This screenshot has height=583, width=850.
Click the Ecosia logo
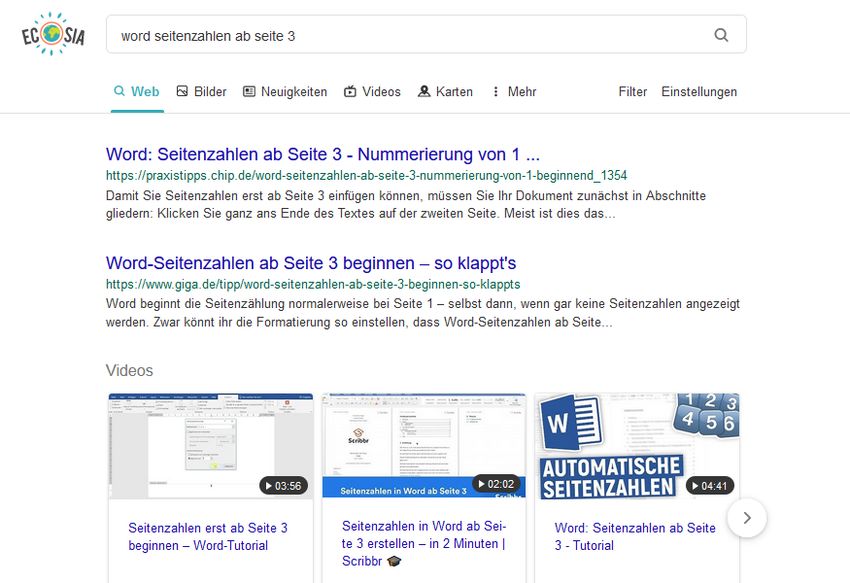pos(53,35)
